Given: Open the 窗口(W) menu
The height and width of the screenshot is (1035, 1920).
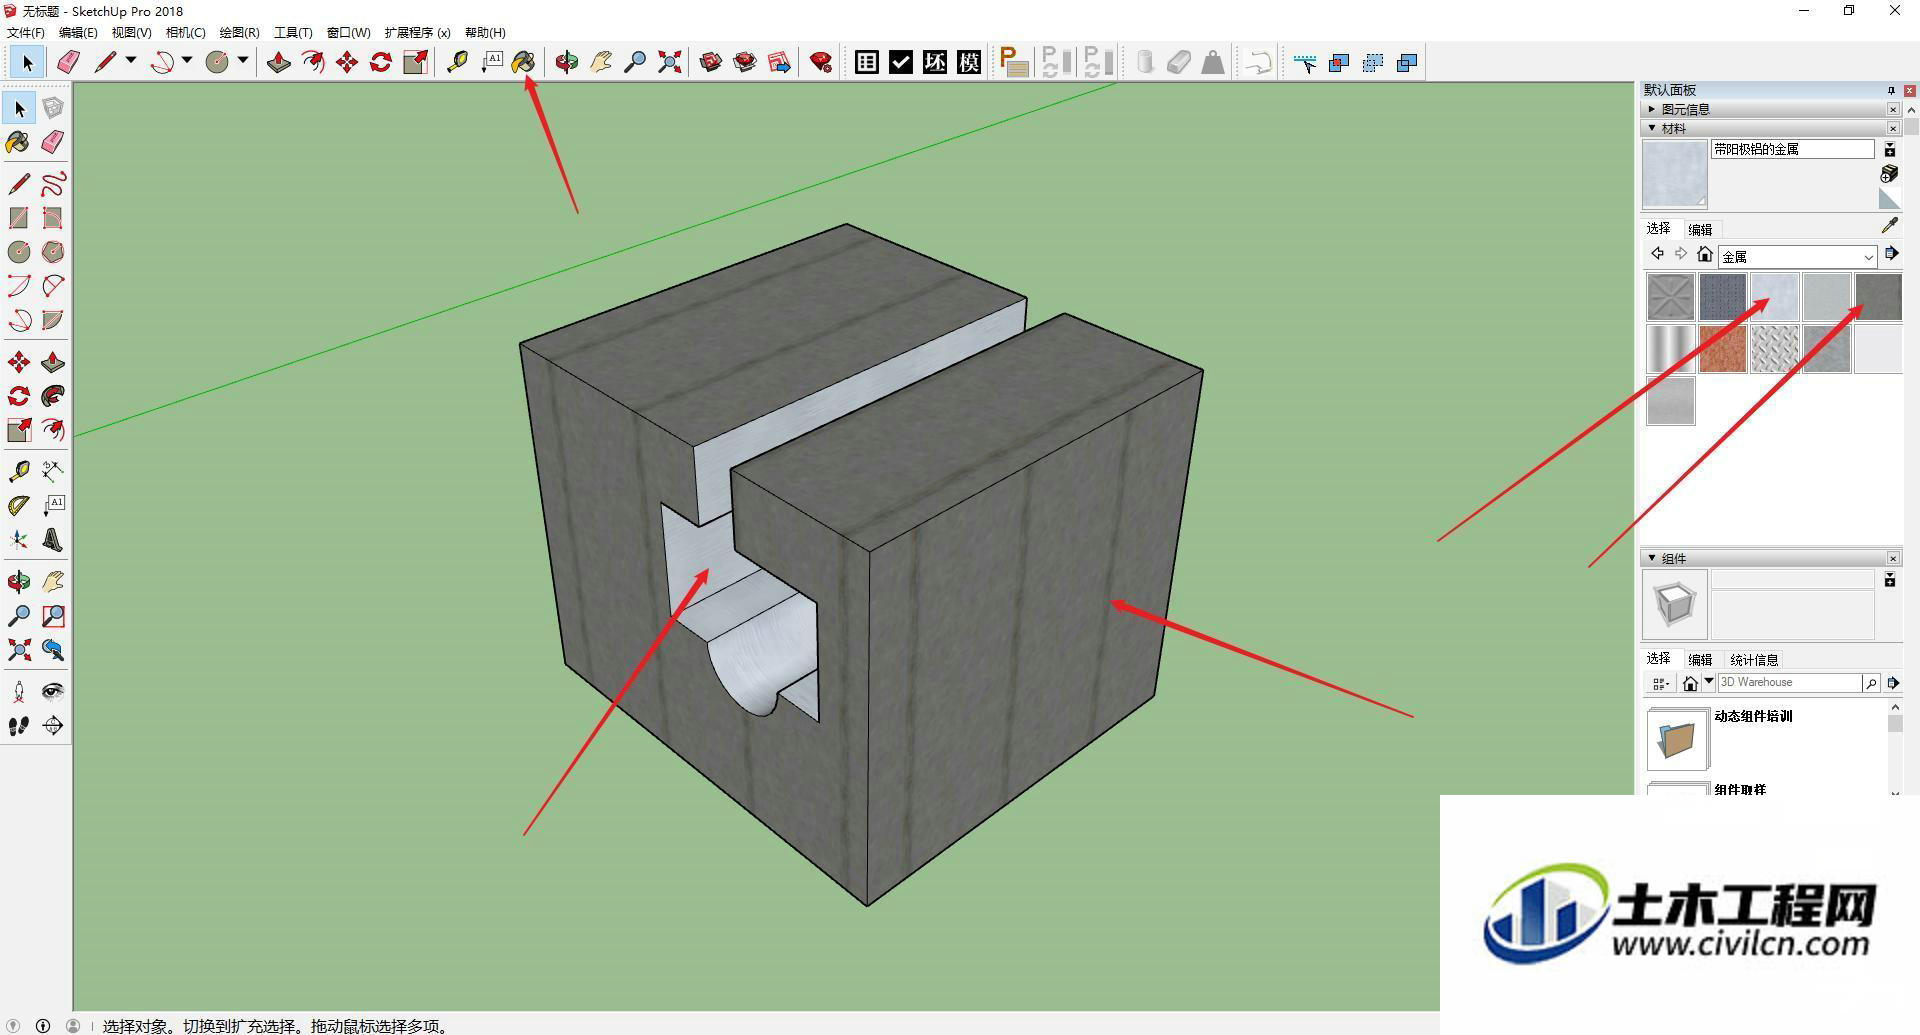Looking at the screenshot, I should point(348,33).
